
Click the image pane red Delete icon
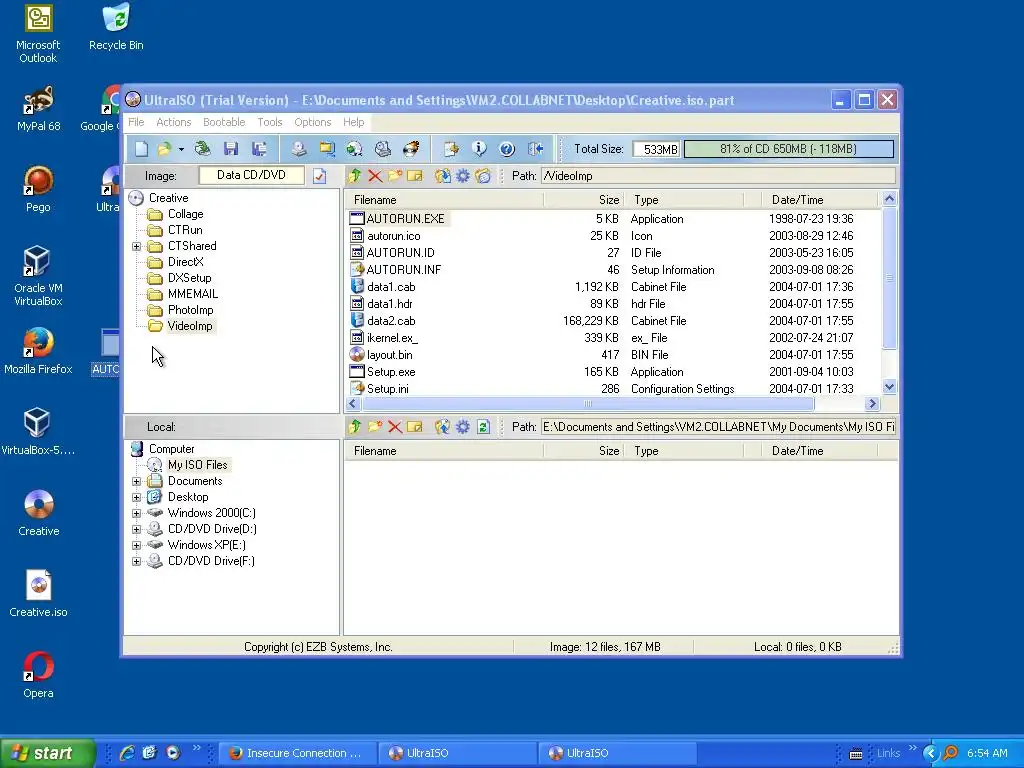(x=375, y=176)
